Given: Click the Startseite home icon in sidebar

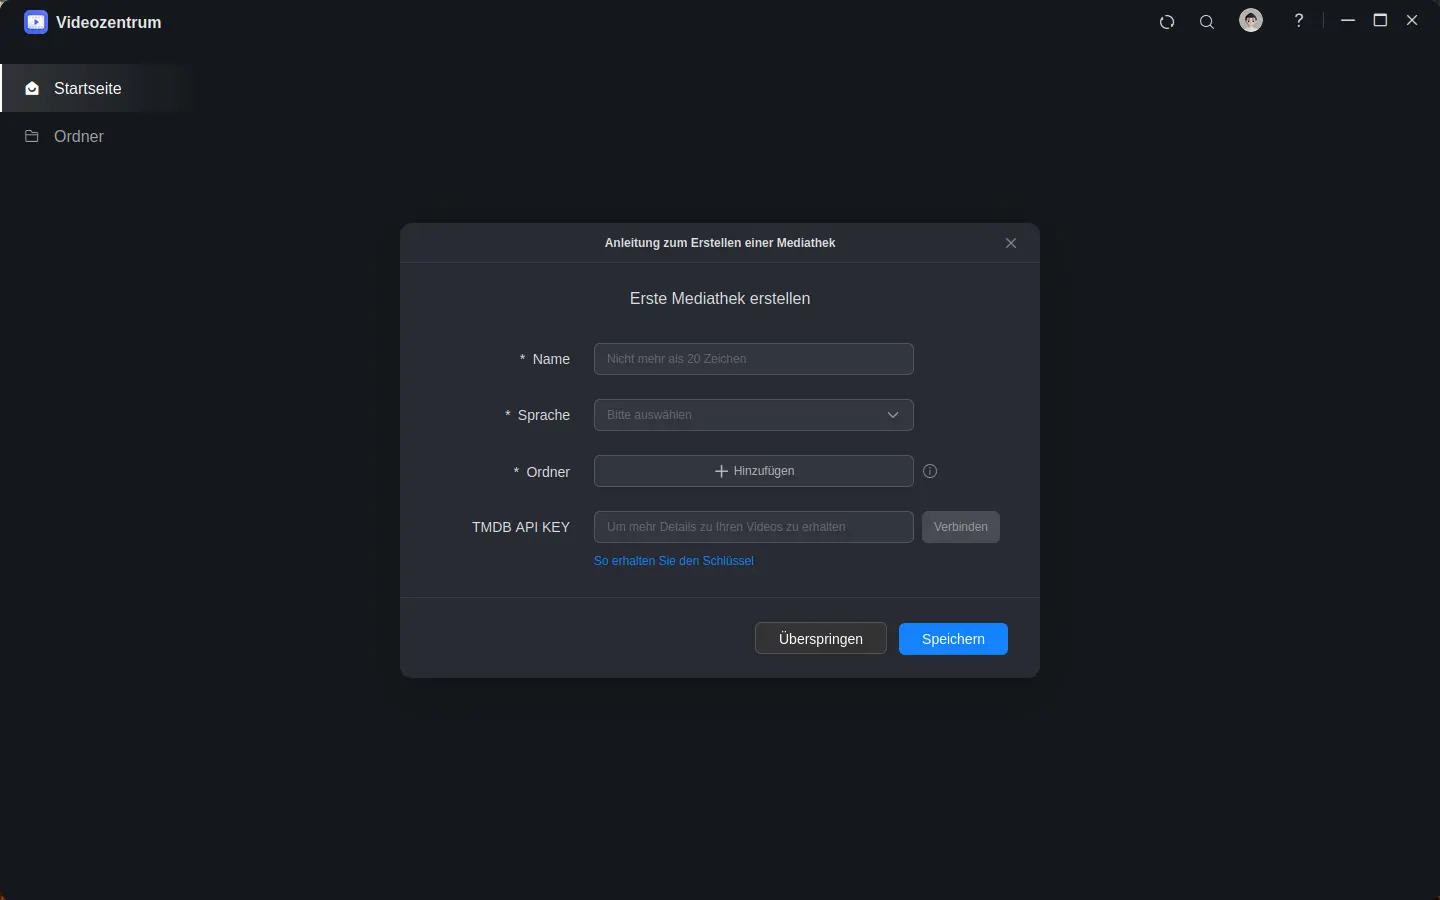Looking at the screenshot, I should [x=32, y=88].
